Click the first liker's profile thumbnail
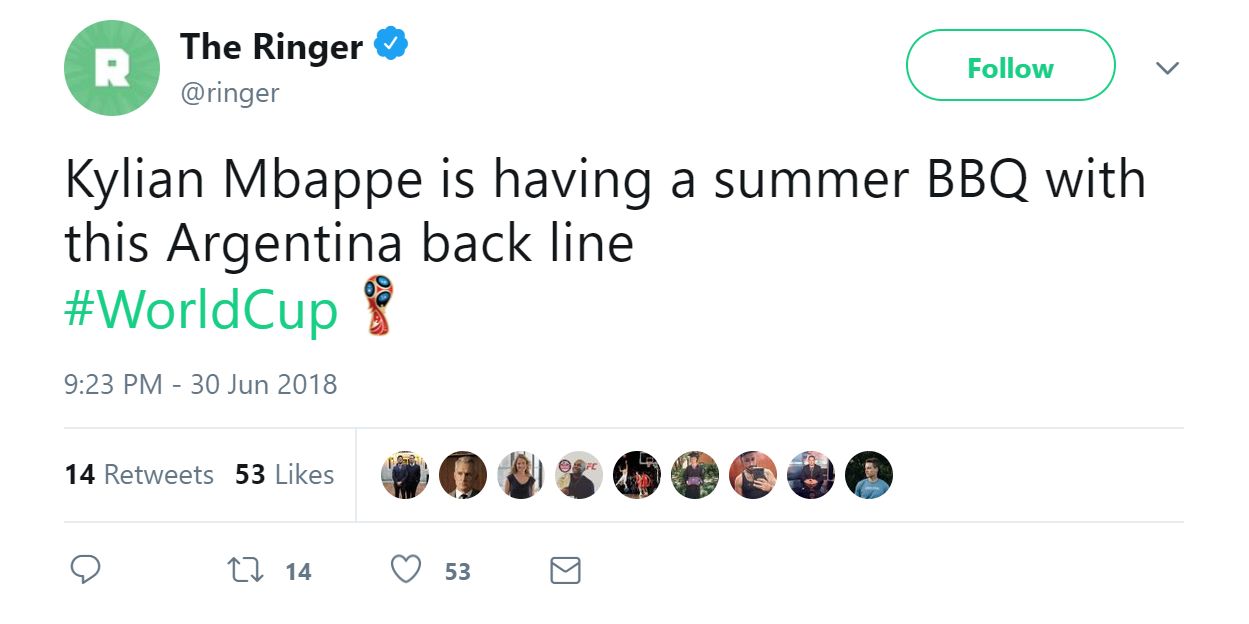 (x=405, y=474)
